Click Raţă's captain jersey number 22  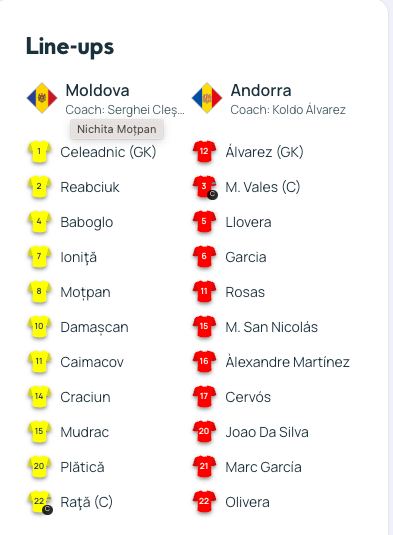(x=40, y=502)
